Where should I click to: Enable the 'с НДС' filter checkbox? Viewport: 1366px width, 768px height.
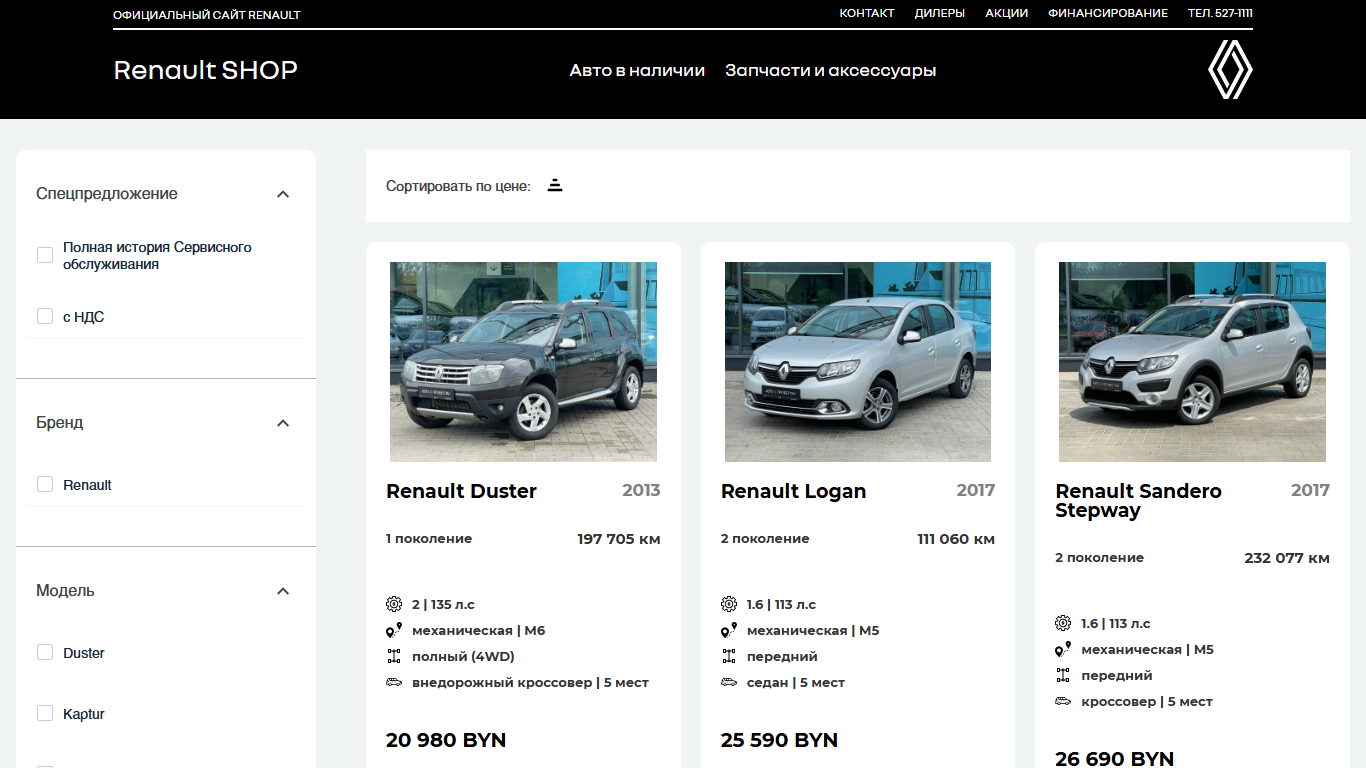pyautogui.click(x=45, y=316)
